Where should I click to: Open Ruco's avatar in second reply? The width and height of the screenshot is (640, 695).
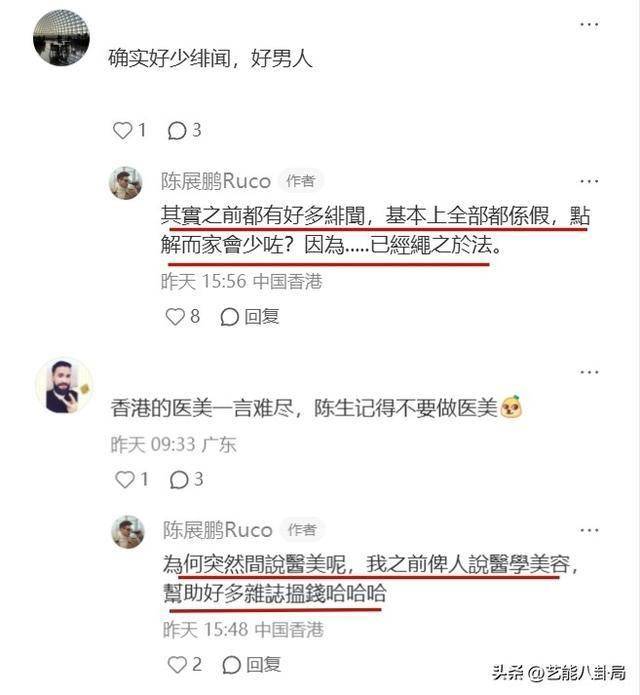coord(128,531)
